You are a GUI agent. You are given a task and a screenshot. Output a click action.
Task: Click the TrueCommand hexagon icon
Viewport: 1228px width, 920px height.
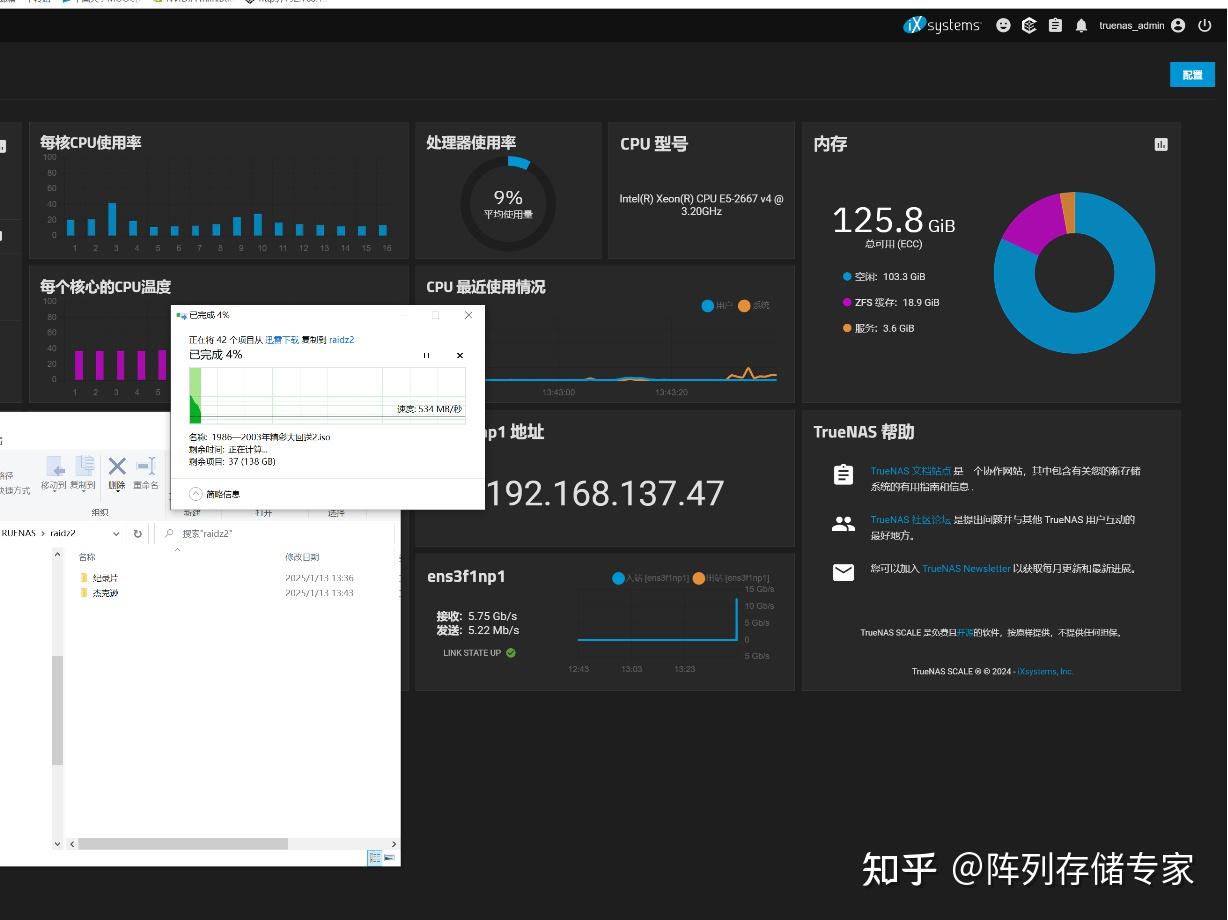point(1028,25)
